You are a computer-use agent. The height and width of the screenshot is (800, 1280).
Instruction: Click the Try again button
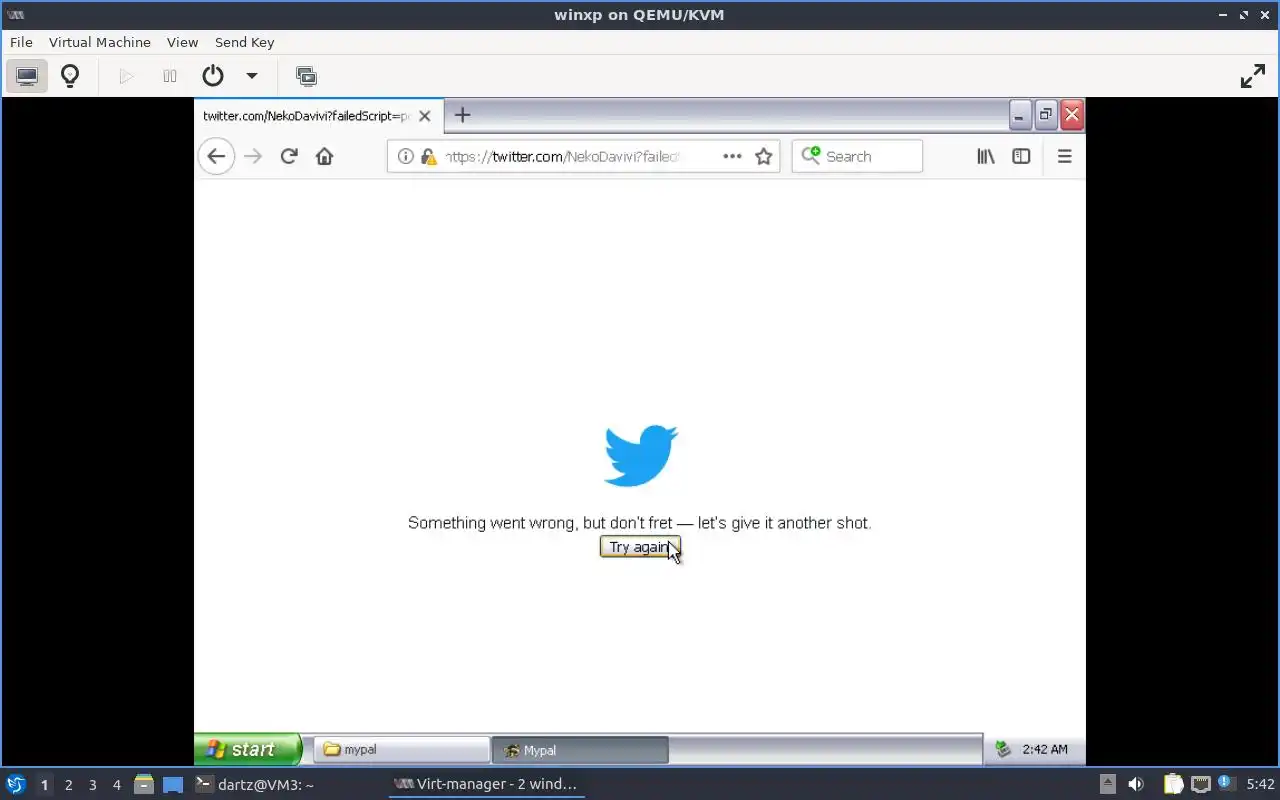click(640, 547)
